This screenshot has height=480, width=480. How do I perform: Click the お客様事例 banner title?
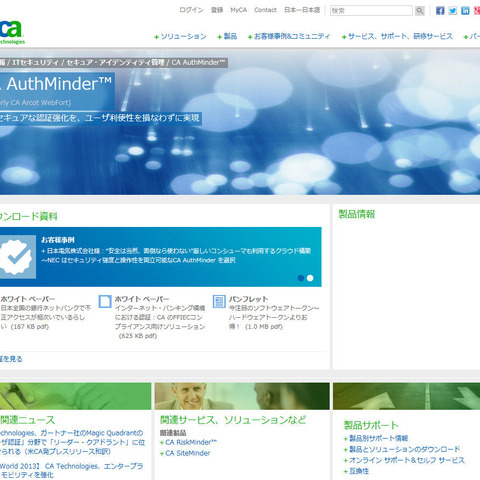click(x=58, y=240)
